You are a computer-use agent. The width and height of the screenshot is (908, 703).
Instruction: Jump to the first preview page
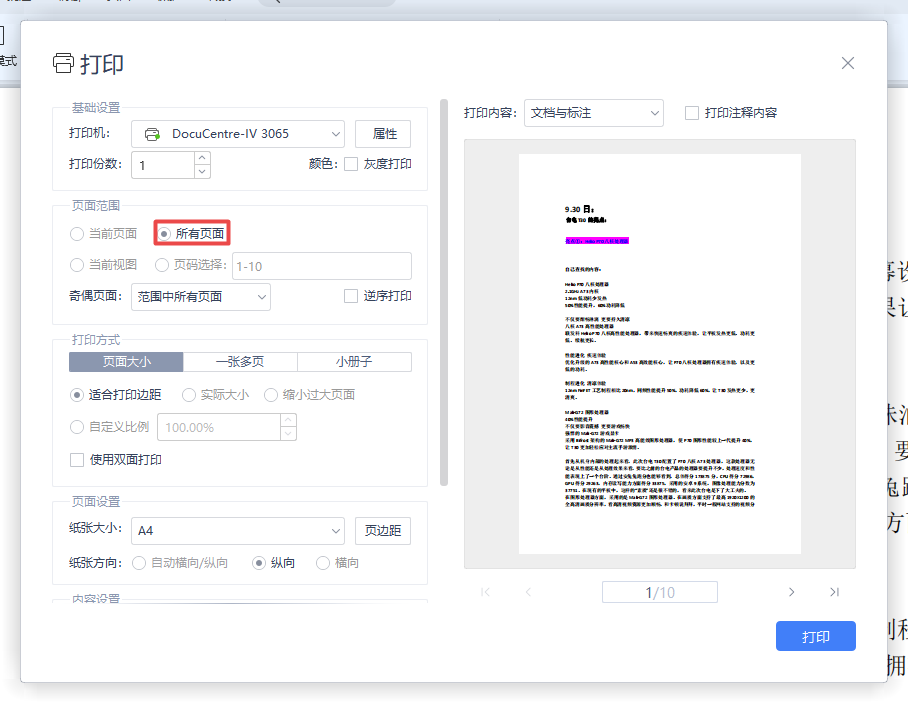point(486,592)
